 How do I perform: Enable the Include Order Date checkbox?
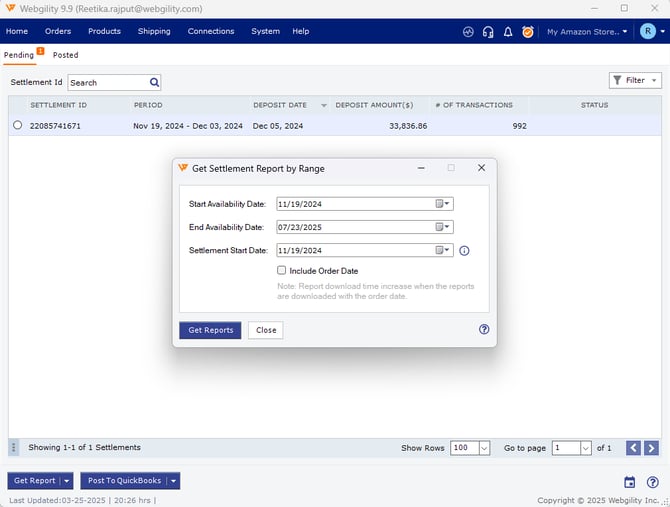tap(282, 270)
